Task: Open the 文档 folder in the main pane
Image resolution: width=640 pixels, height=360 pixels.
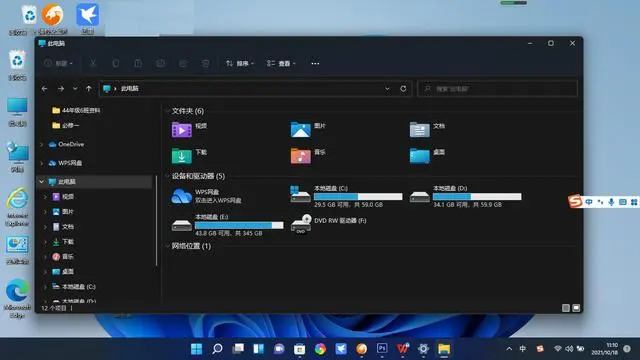Action: (420, 130)
